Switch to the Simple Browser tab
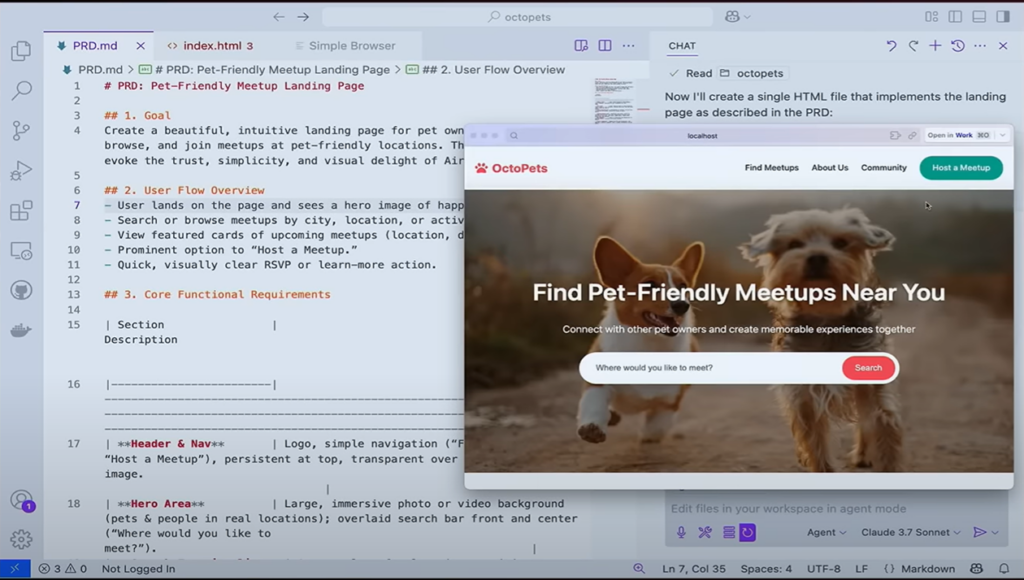 click(x=351, y=46)
